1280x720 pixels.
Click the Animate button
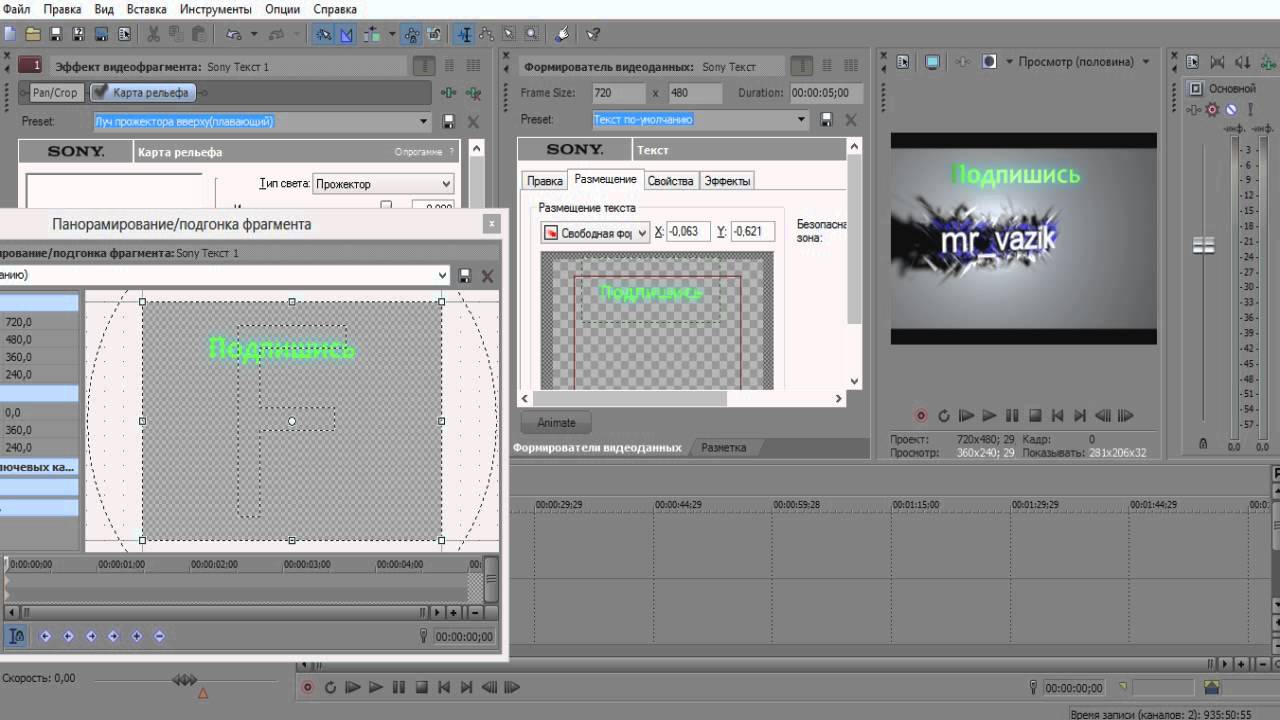(x=557, y=422)
